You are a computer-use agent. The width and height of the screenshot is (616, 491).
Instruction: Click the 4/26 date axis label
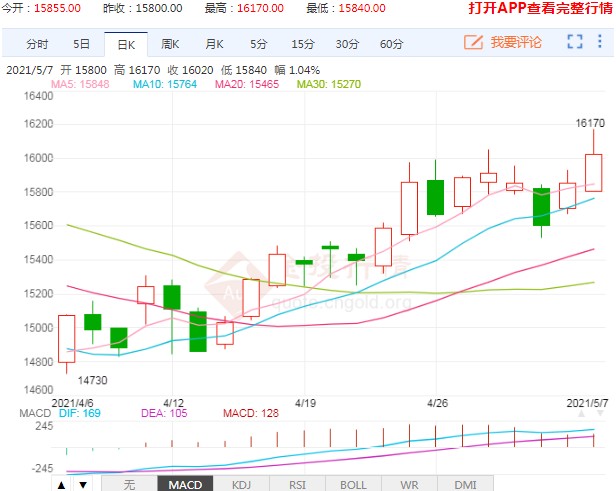437,403
